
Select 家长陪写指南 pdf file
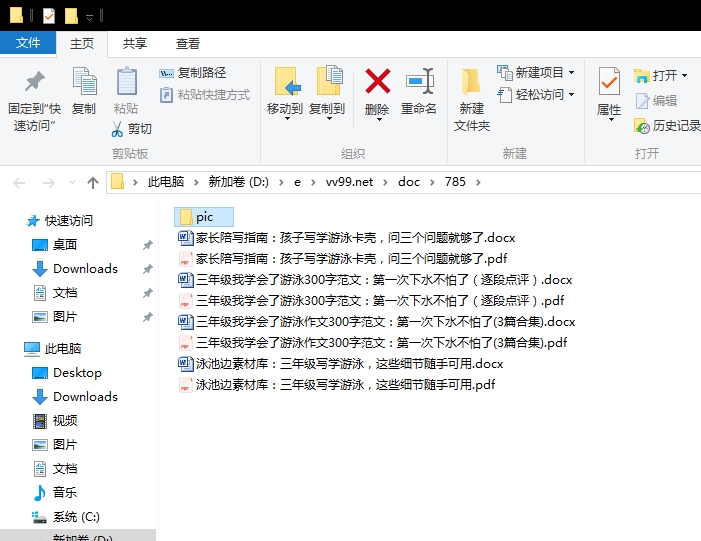343,258
